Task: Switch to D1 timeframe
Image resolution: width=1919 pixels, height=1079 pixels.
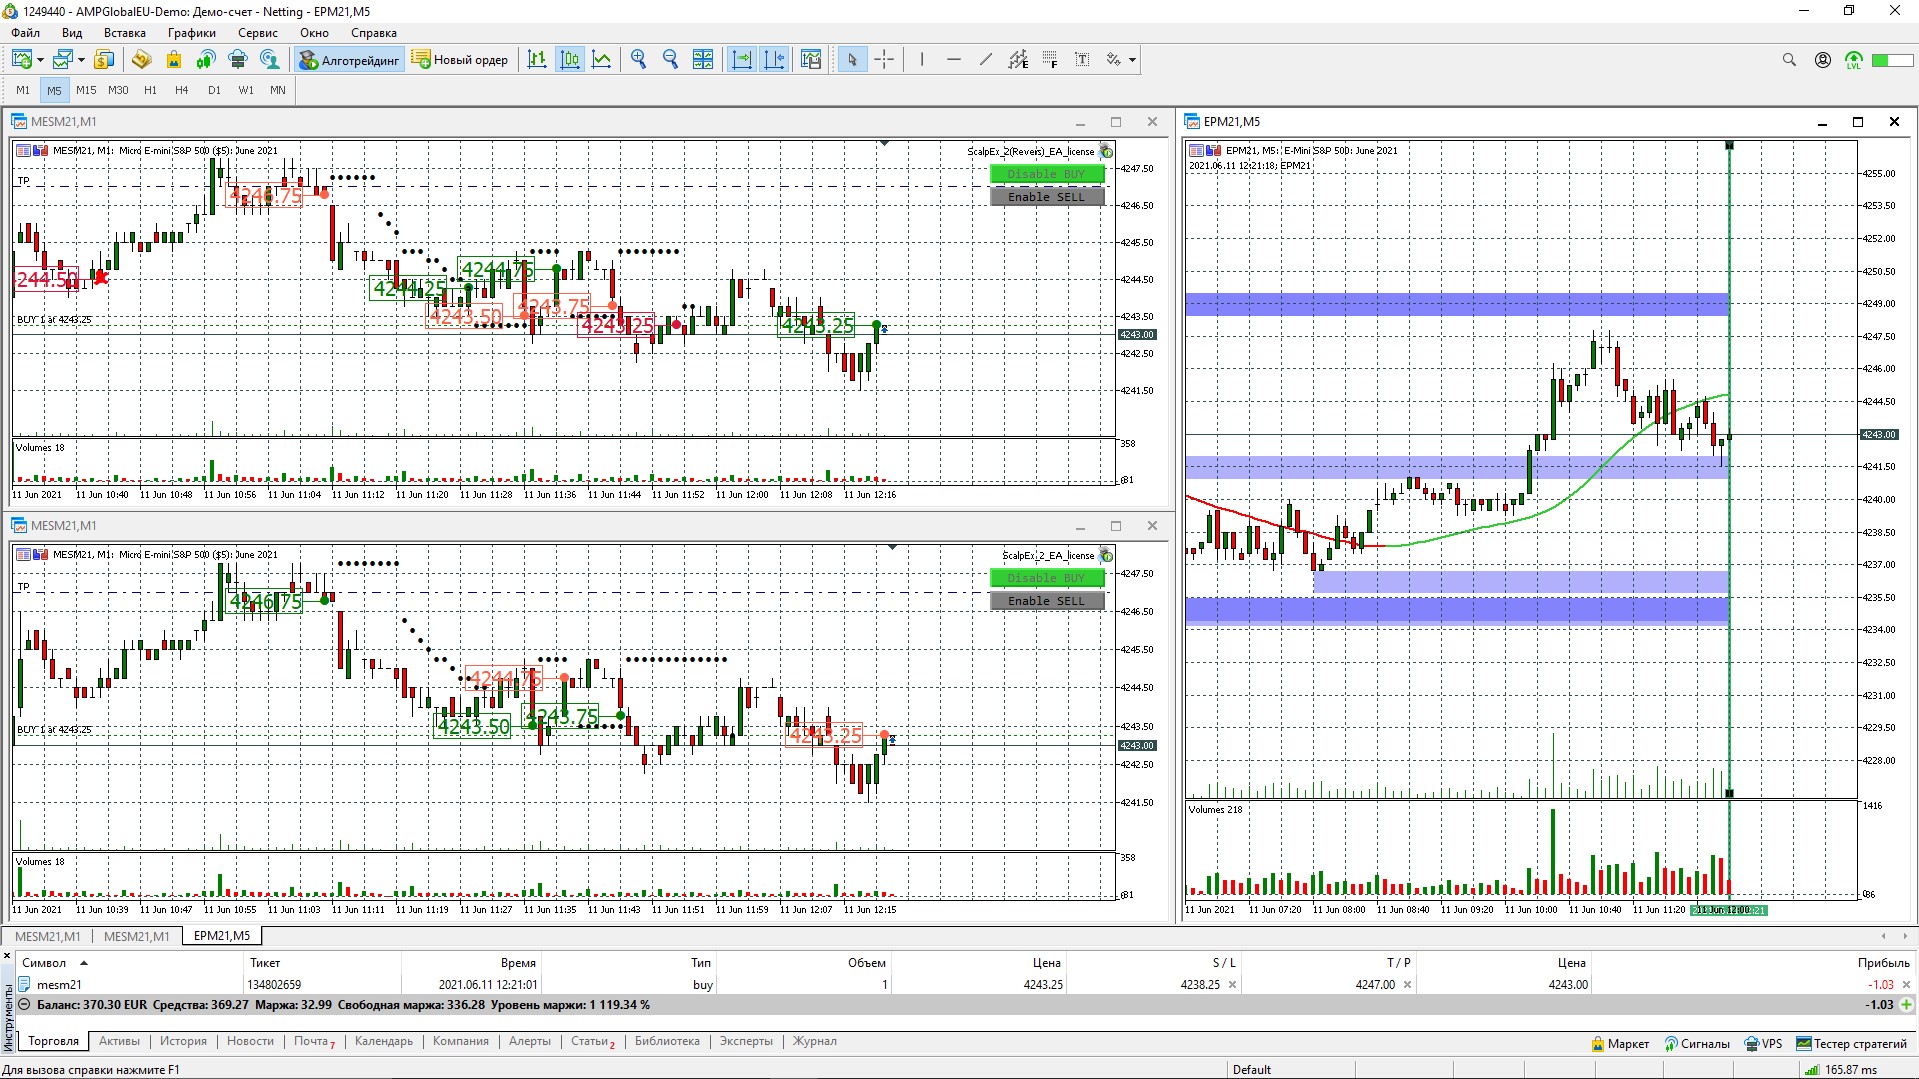Action: point(214,90)
